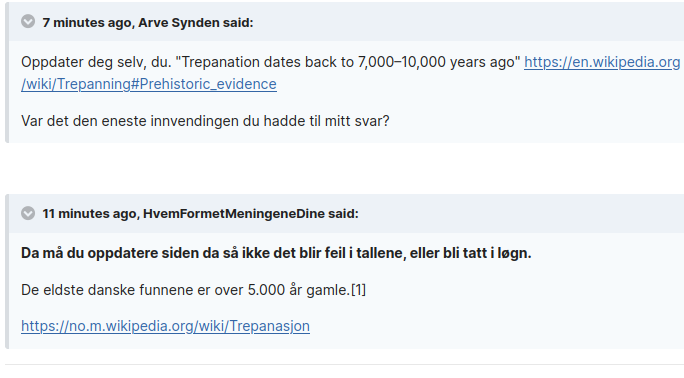Viewport: 684px width, 378px height.
Task: Click the bold "Da må du oppdatere siden" line
Action: tap(276, 253)
